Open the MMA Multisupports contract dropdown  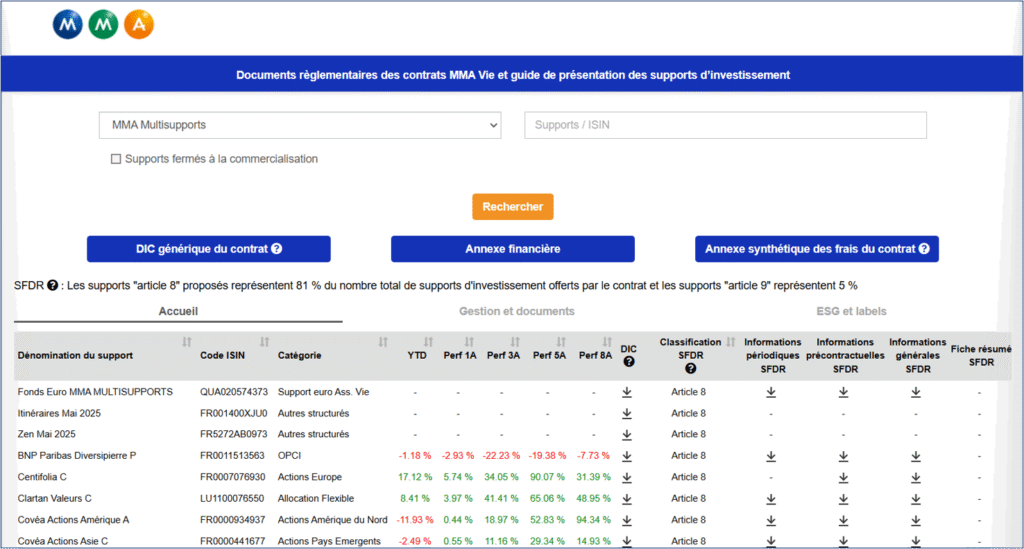(300, 125)
